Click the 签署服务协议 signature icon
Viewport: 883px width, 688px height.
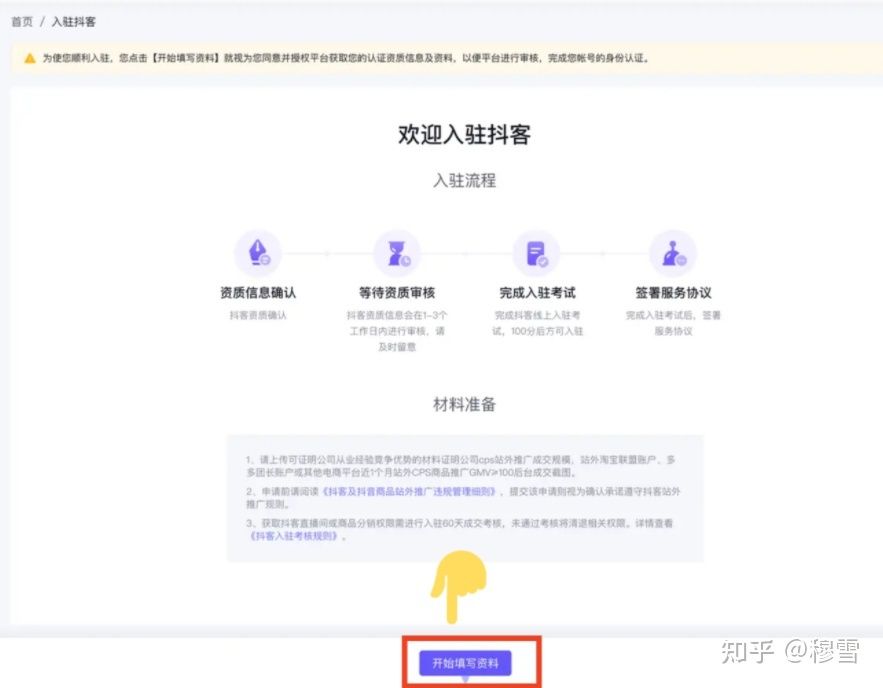click(673, 251)
